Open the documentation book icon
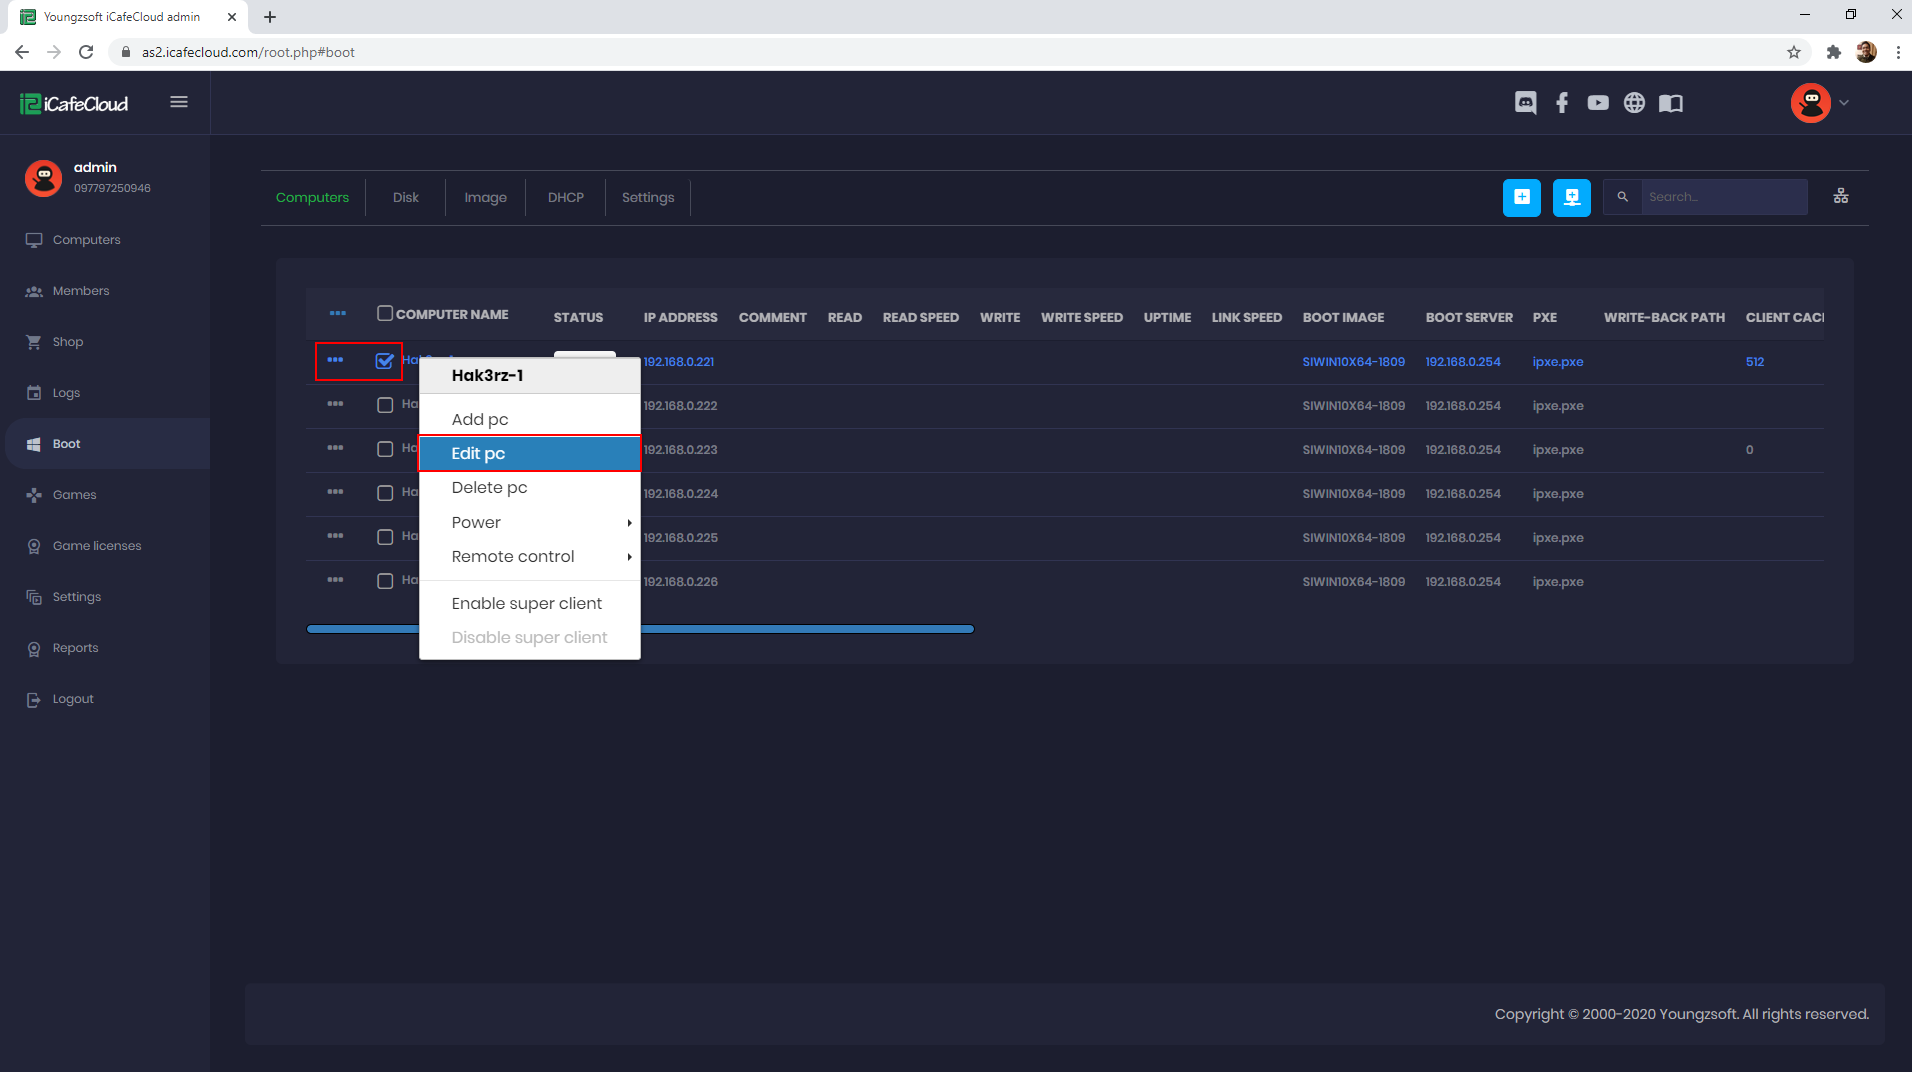 1670,102
